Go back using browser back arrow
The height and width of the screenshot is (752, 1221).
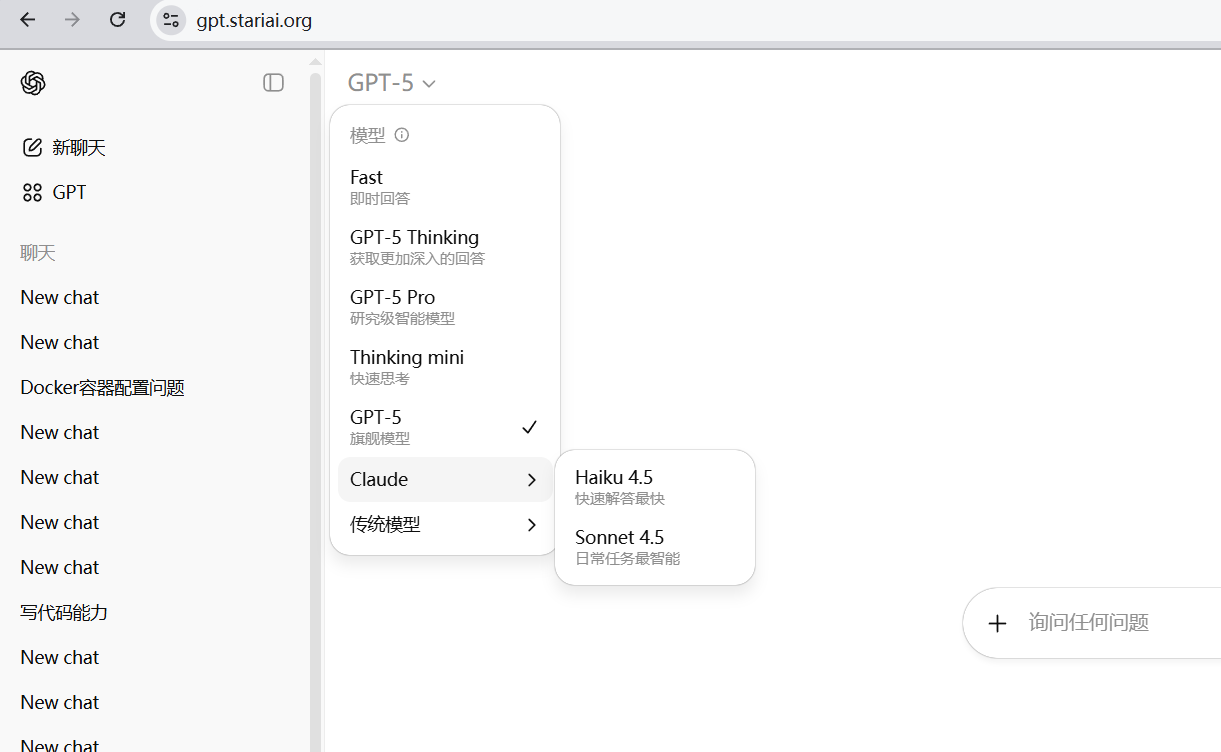tap(28, 20)
